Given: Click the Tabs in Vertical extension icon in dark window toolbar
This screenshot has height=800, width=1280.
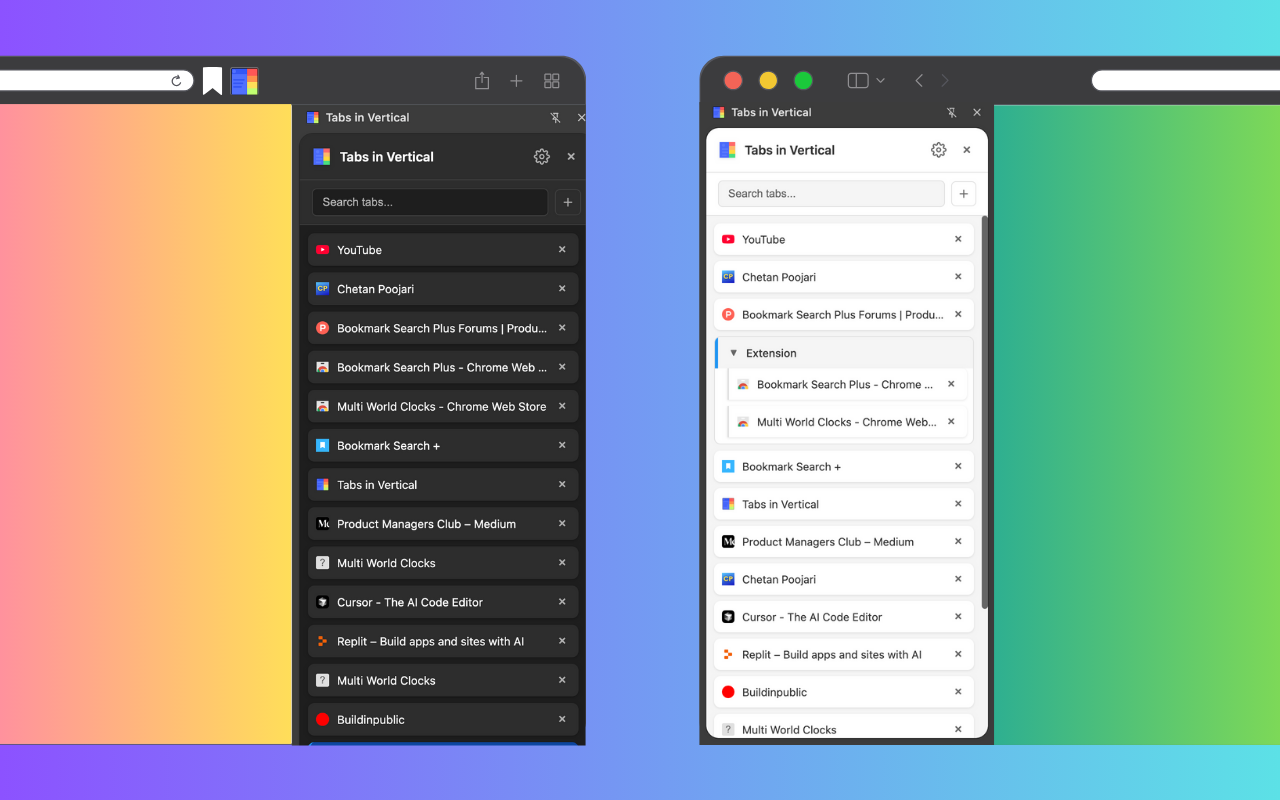Looking at the screenshot, I should pos(244,81).
